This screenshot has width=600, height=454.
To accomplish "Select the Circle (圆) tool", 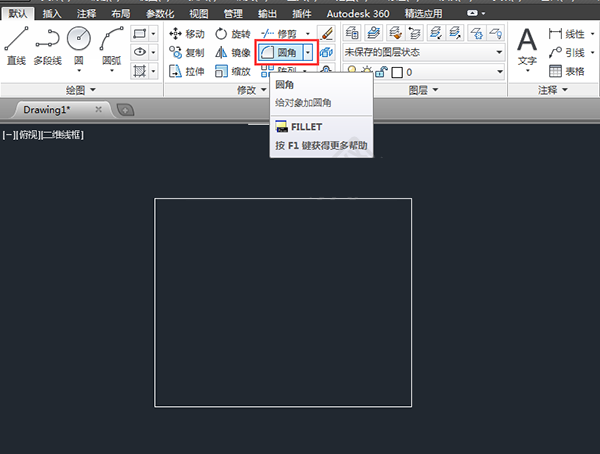I will [79, 48].
